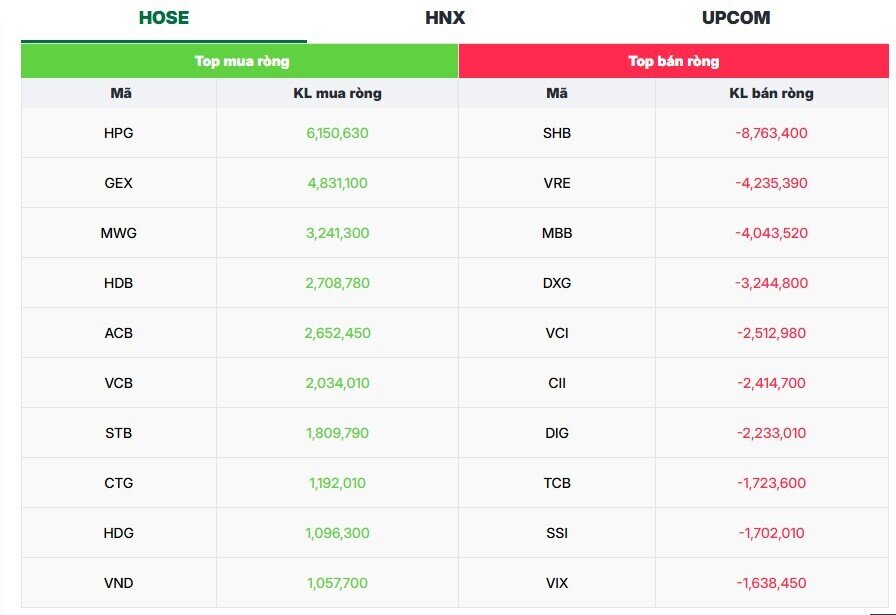
Task: Open the VCB ticker
Action: coord(118,383)
